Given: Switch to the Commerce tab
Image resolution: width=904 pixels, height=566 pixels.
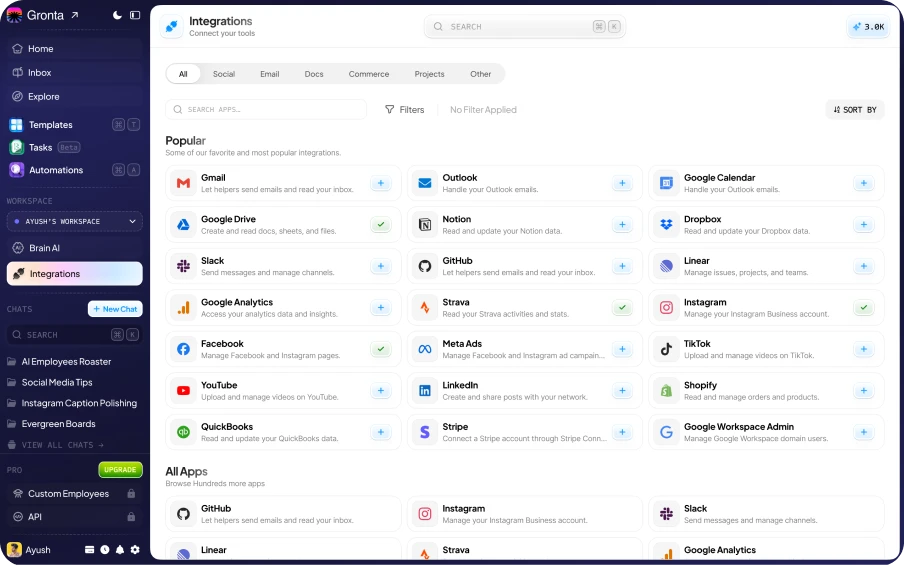Looking at the screenshot, I should (x=369, y=74).
